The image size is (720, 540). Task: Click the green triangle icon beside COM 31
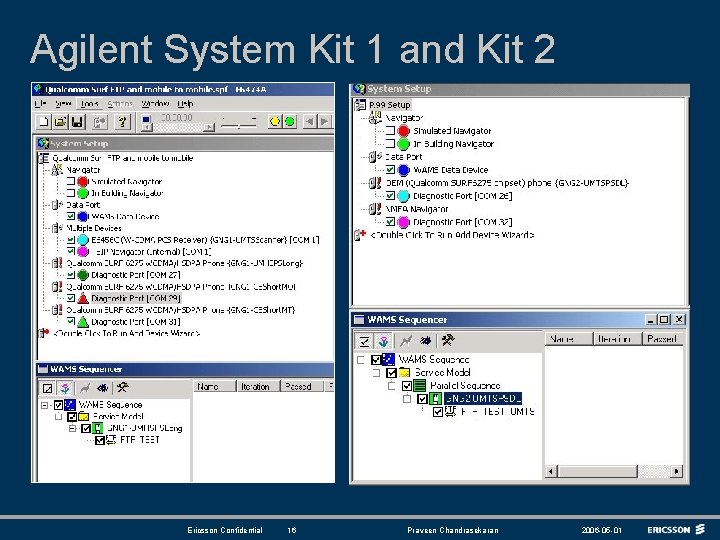click(x=83, y=321)
